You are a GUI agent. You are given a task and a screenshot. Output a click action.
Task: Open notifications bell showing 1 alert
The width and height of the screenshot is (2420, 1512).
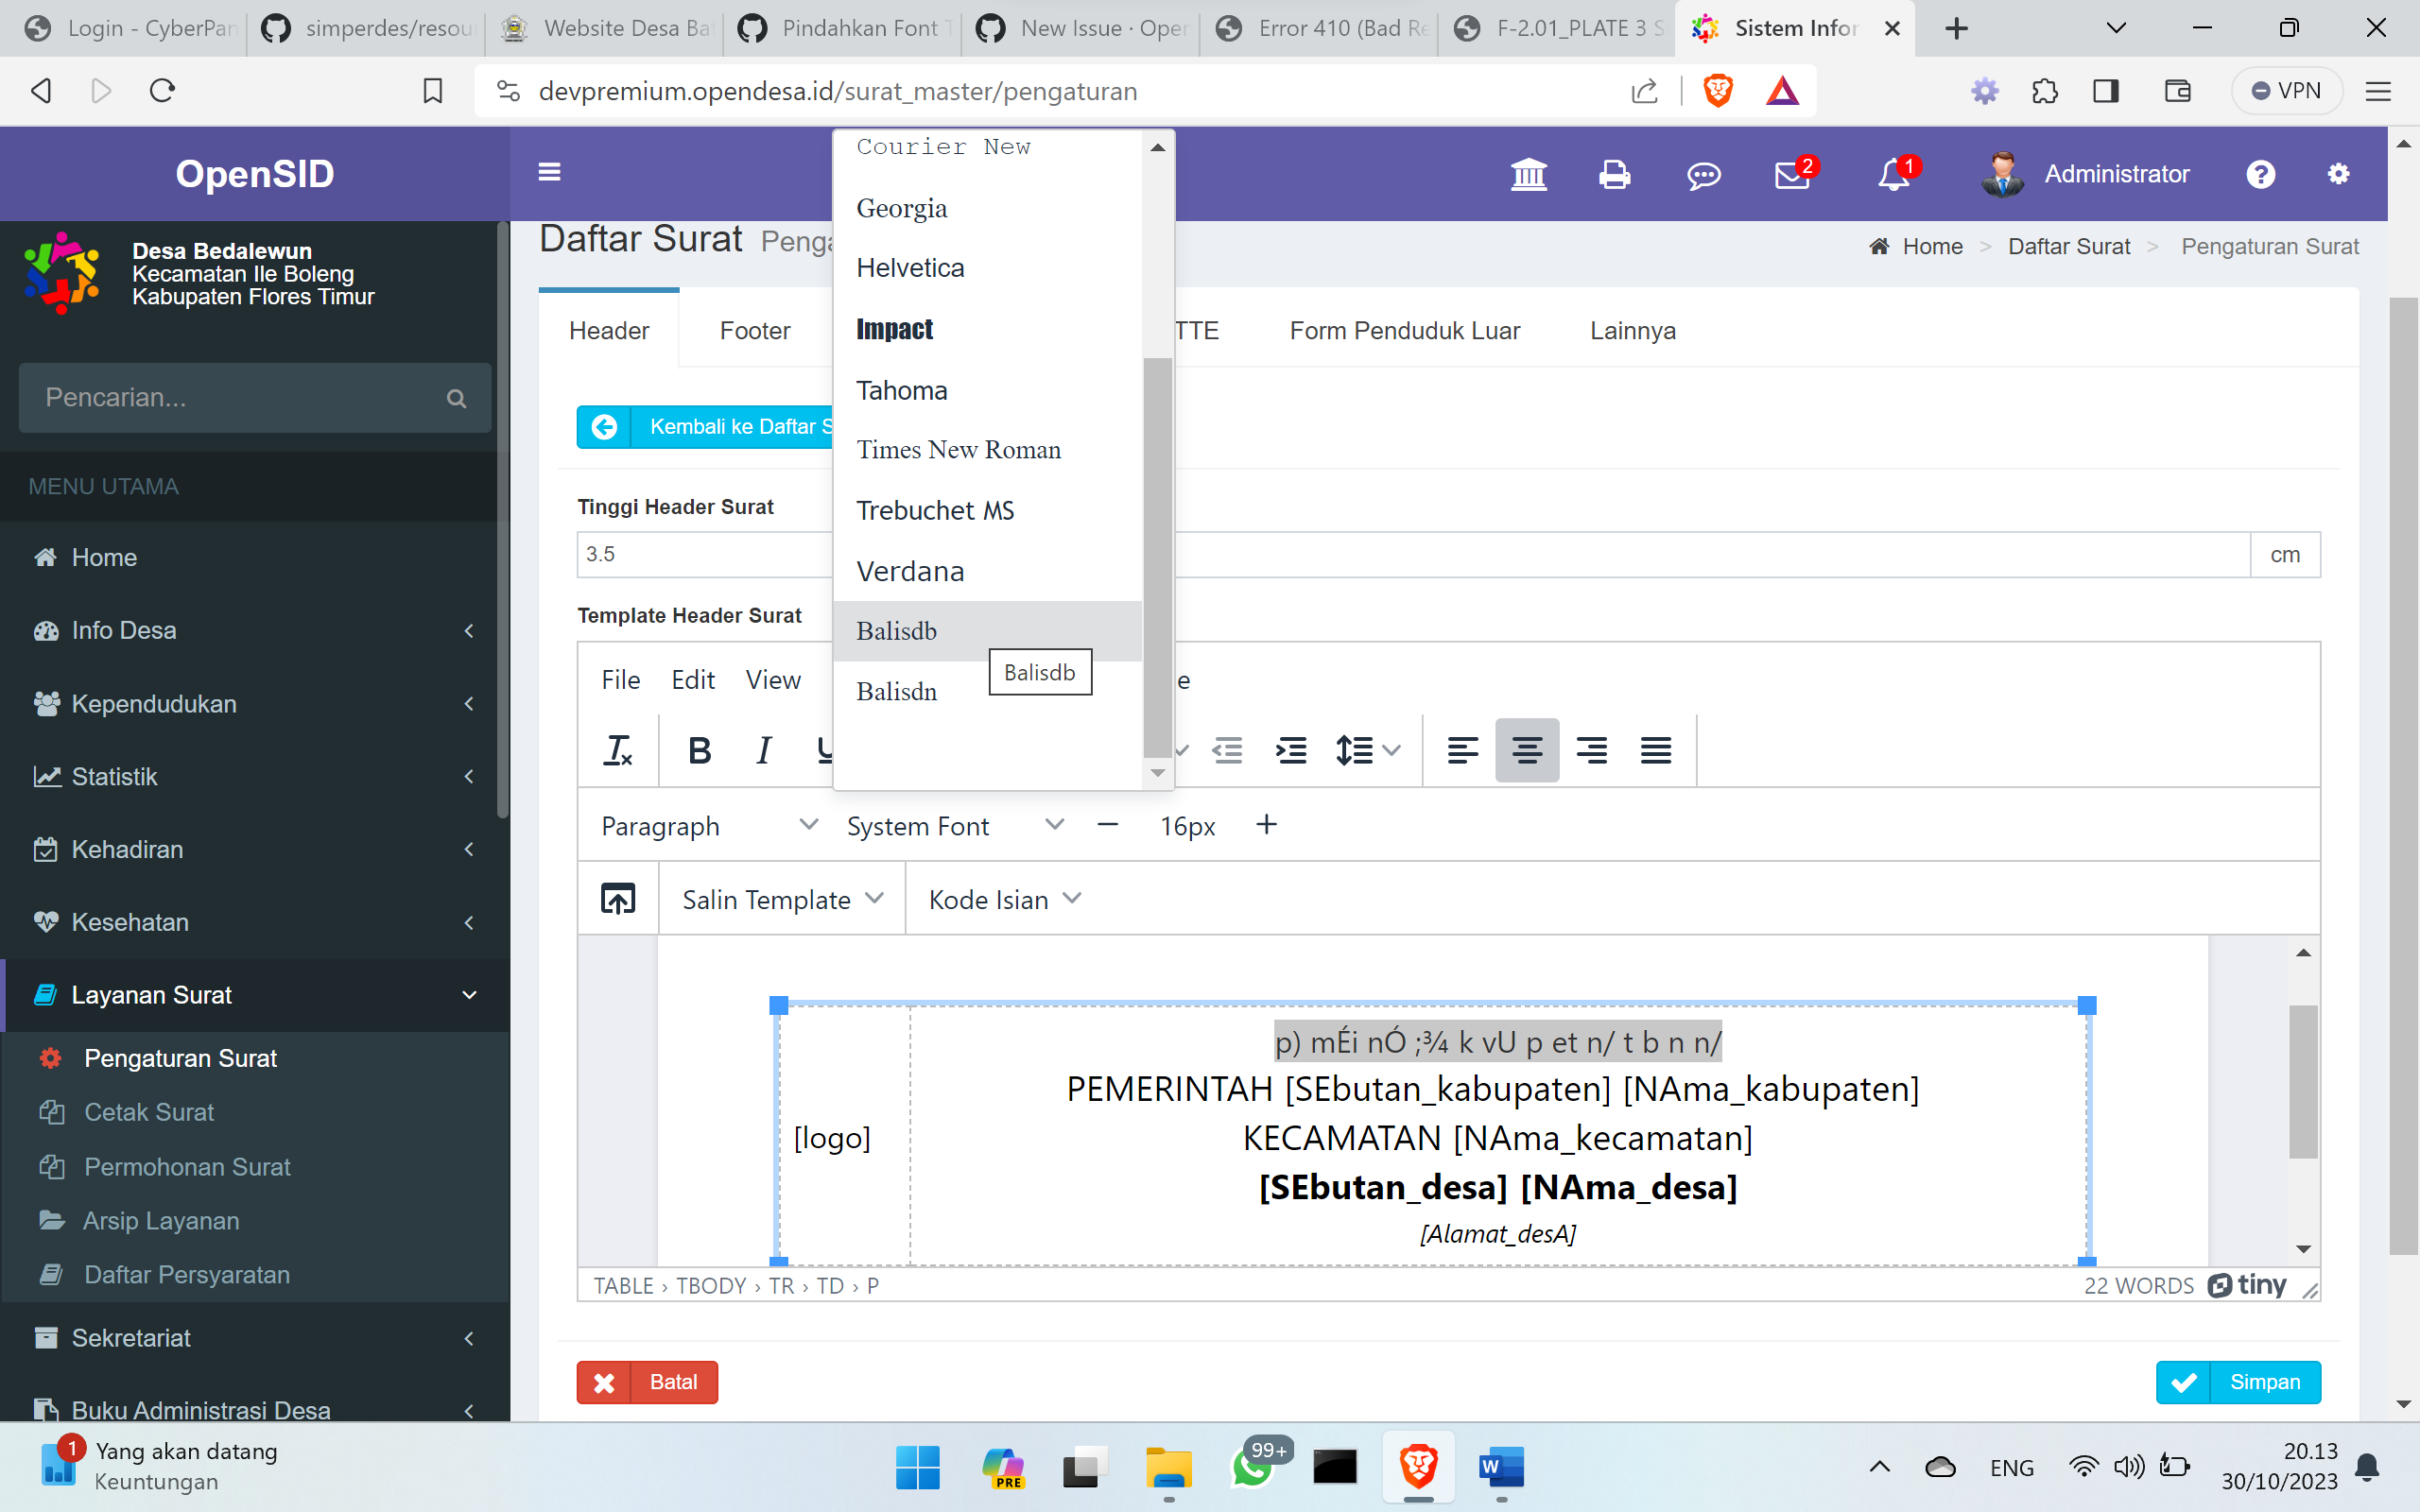pyautogui.click(x=1893, y=174)
